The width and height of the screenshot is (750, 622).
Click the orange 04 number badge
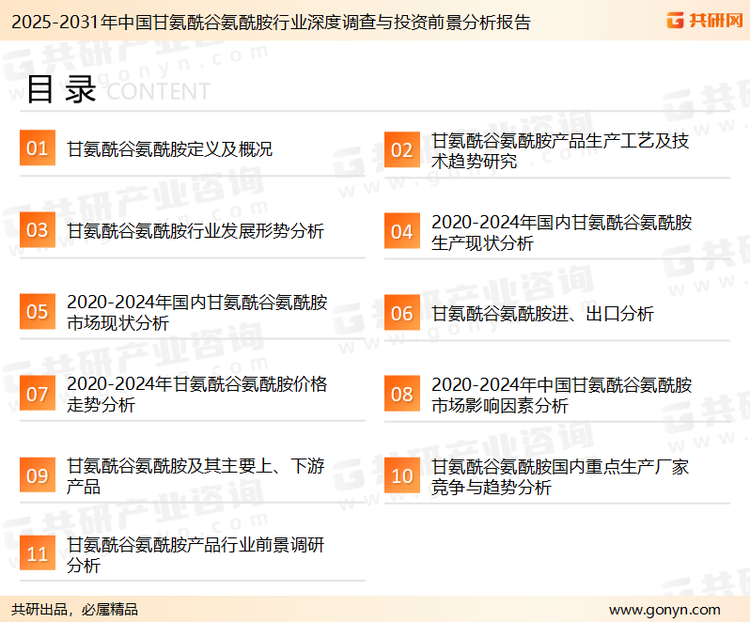pyautogui.click(x=402, y=231)
